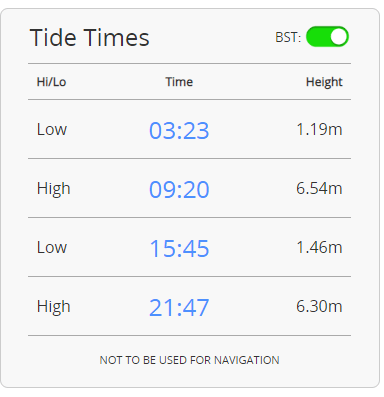Select the 09:20 high tide time
The width and height of the screenshot is (384, 397).
pos(179,190)
